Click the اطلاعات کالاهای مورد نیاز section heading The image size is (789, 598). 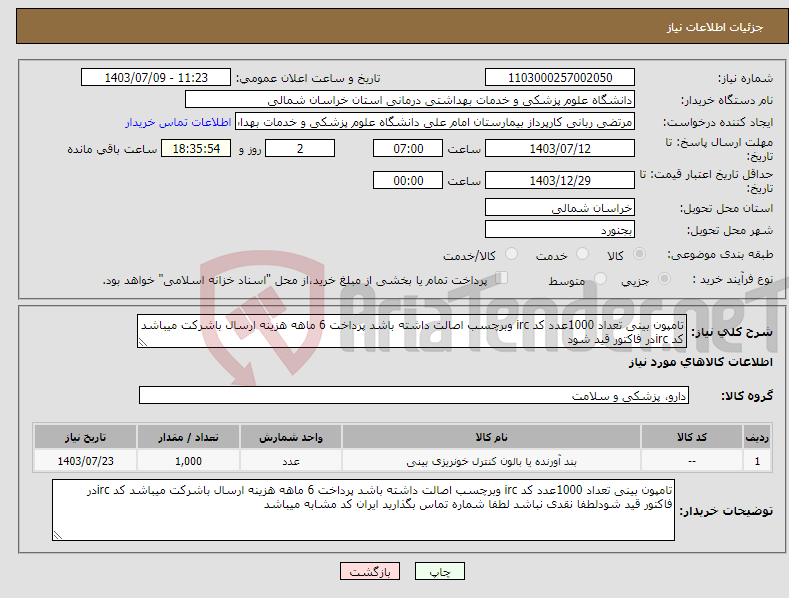point(700,362)
